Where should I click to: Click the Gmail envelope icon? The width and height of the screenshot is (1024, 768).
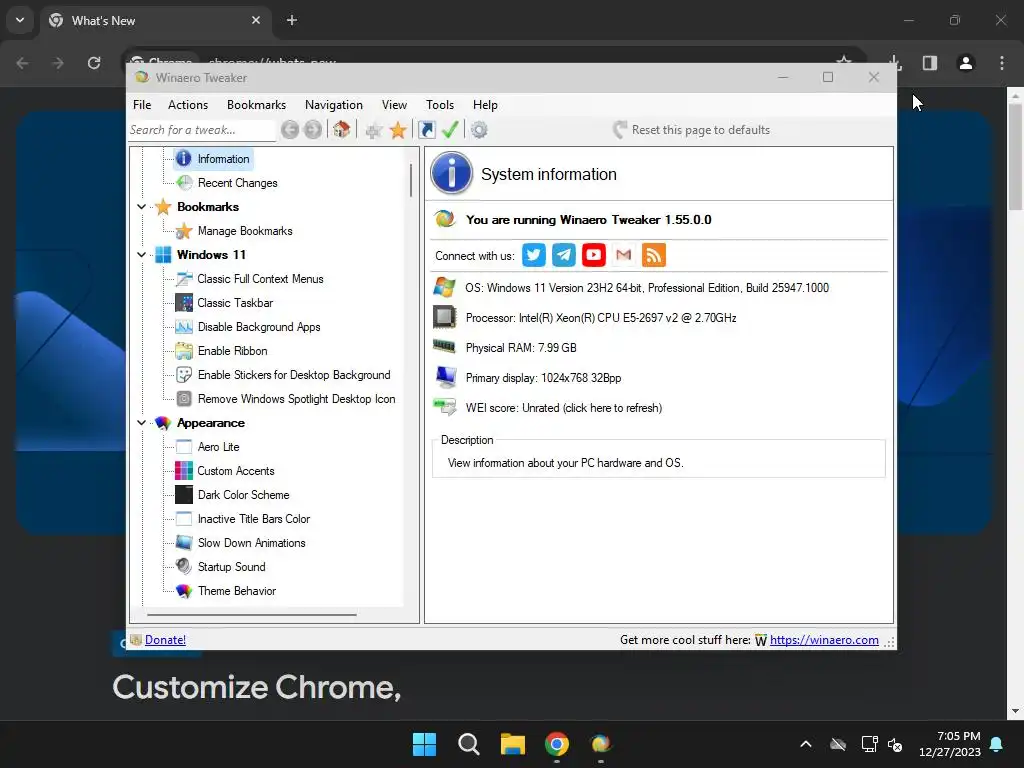624,255
